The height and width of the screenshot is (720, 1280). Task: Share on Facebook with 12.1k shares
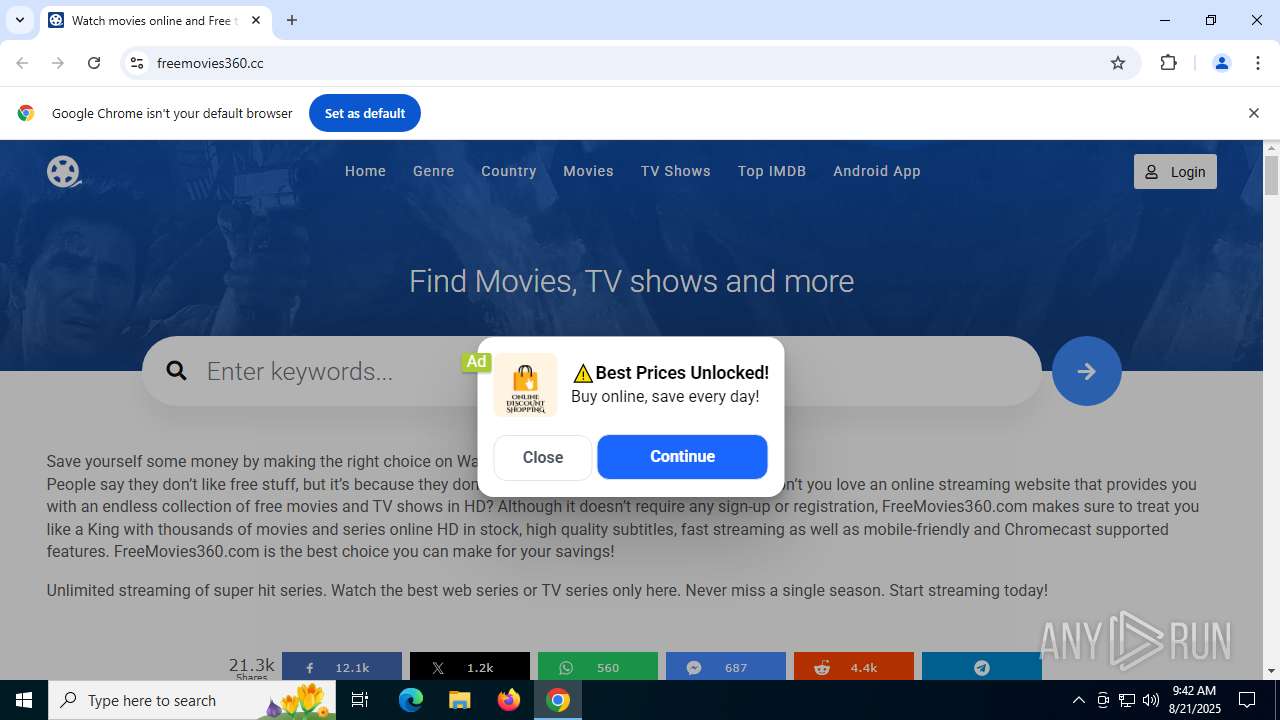(342, 667)
